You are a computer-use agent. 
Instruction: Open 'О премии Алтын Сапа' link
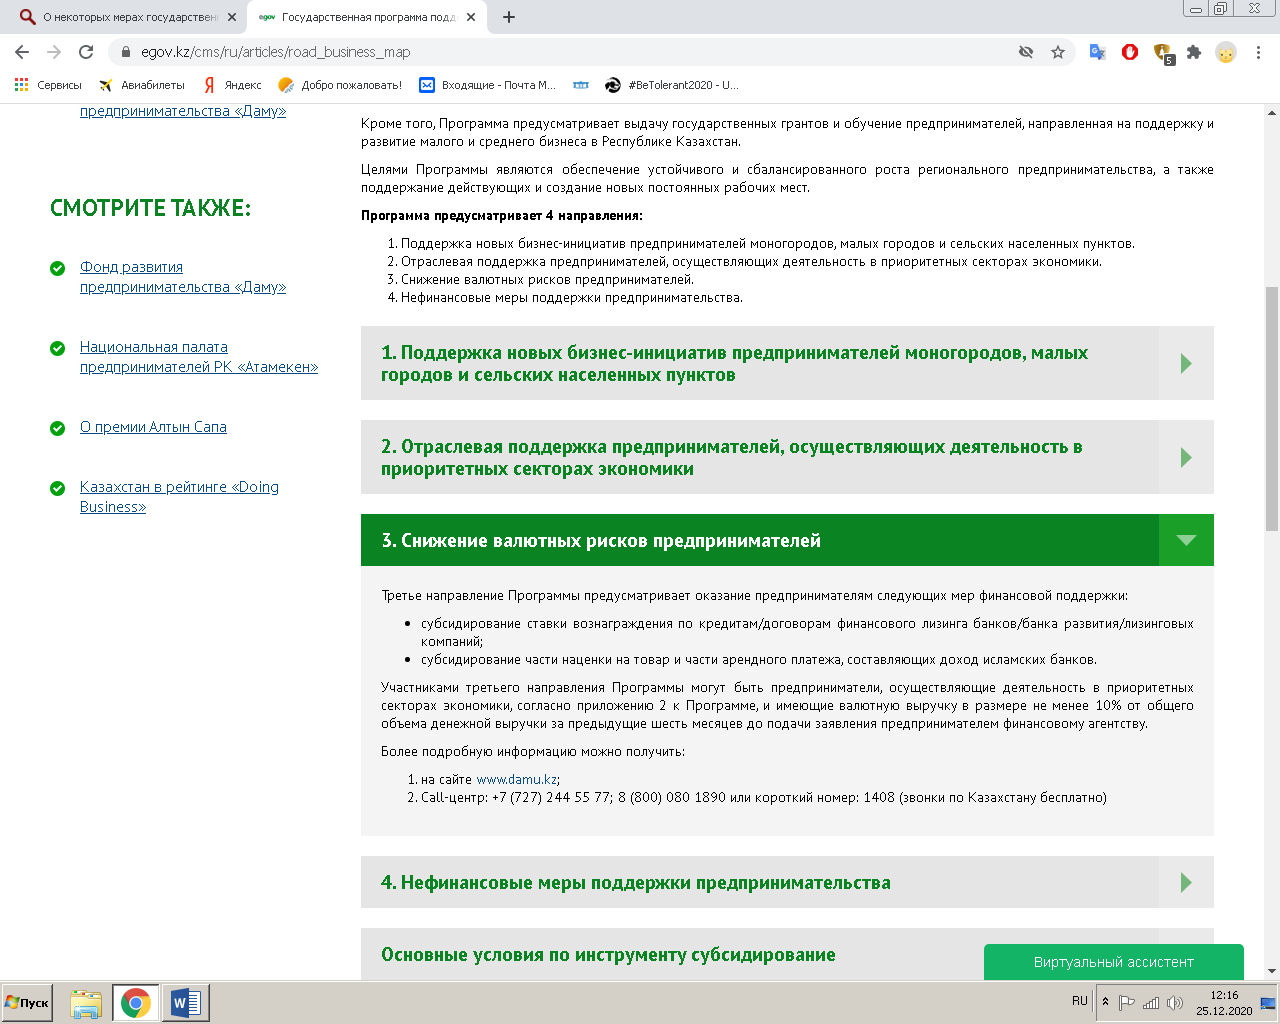click(x=153, y=427)
